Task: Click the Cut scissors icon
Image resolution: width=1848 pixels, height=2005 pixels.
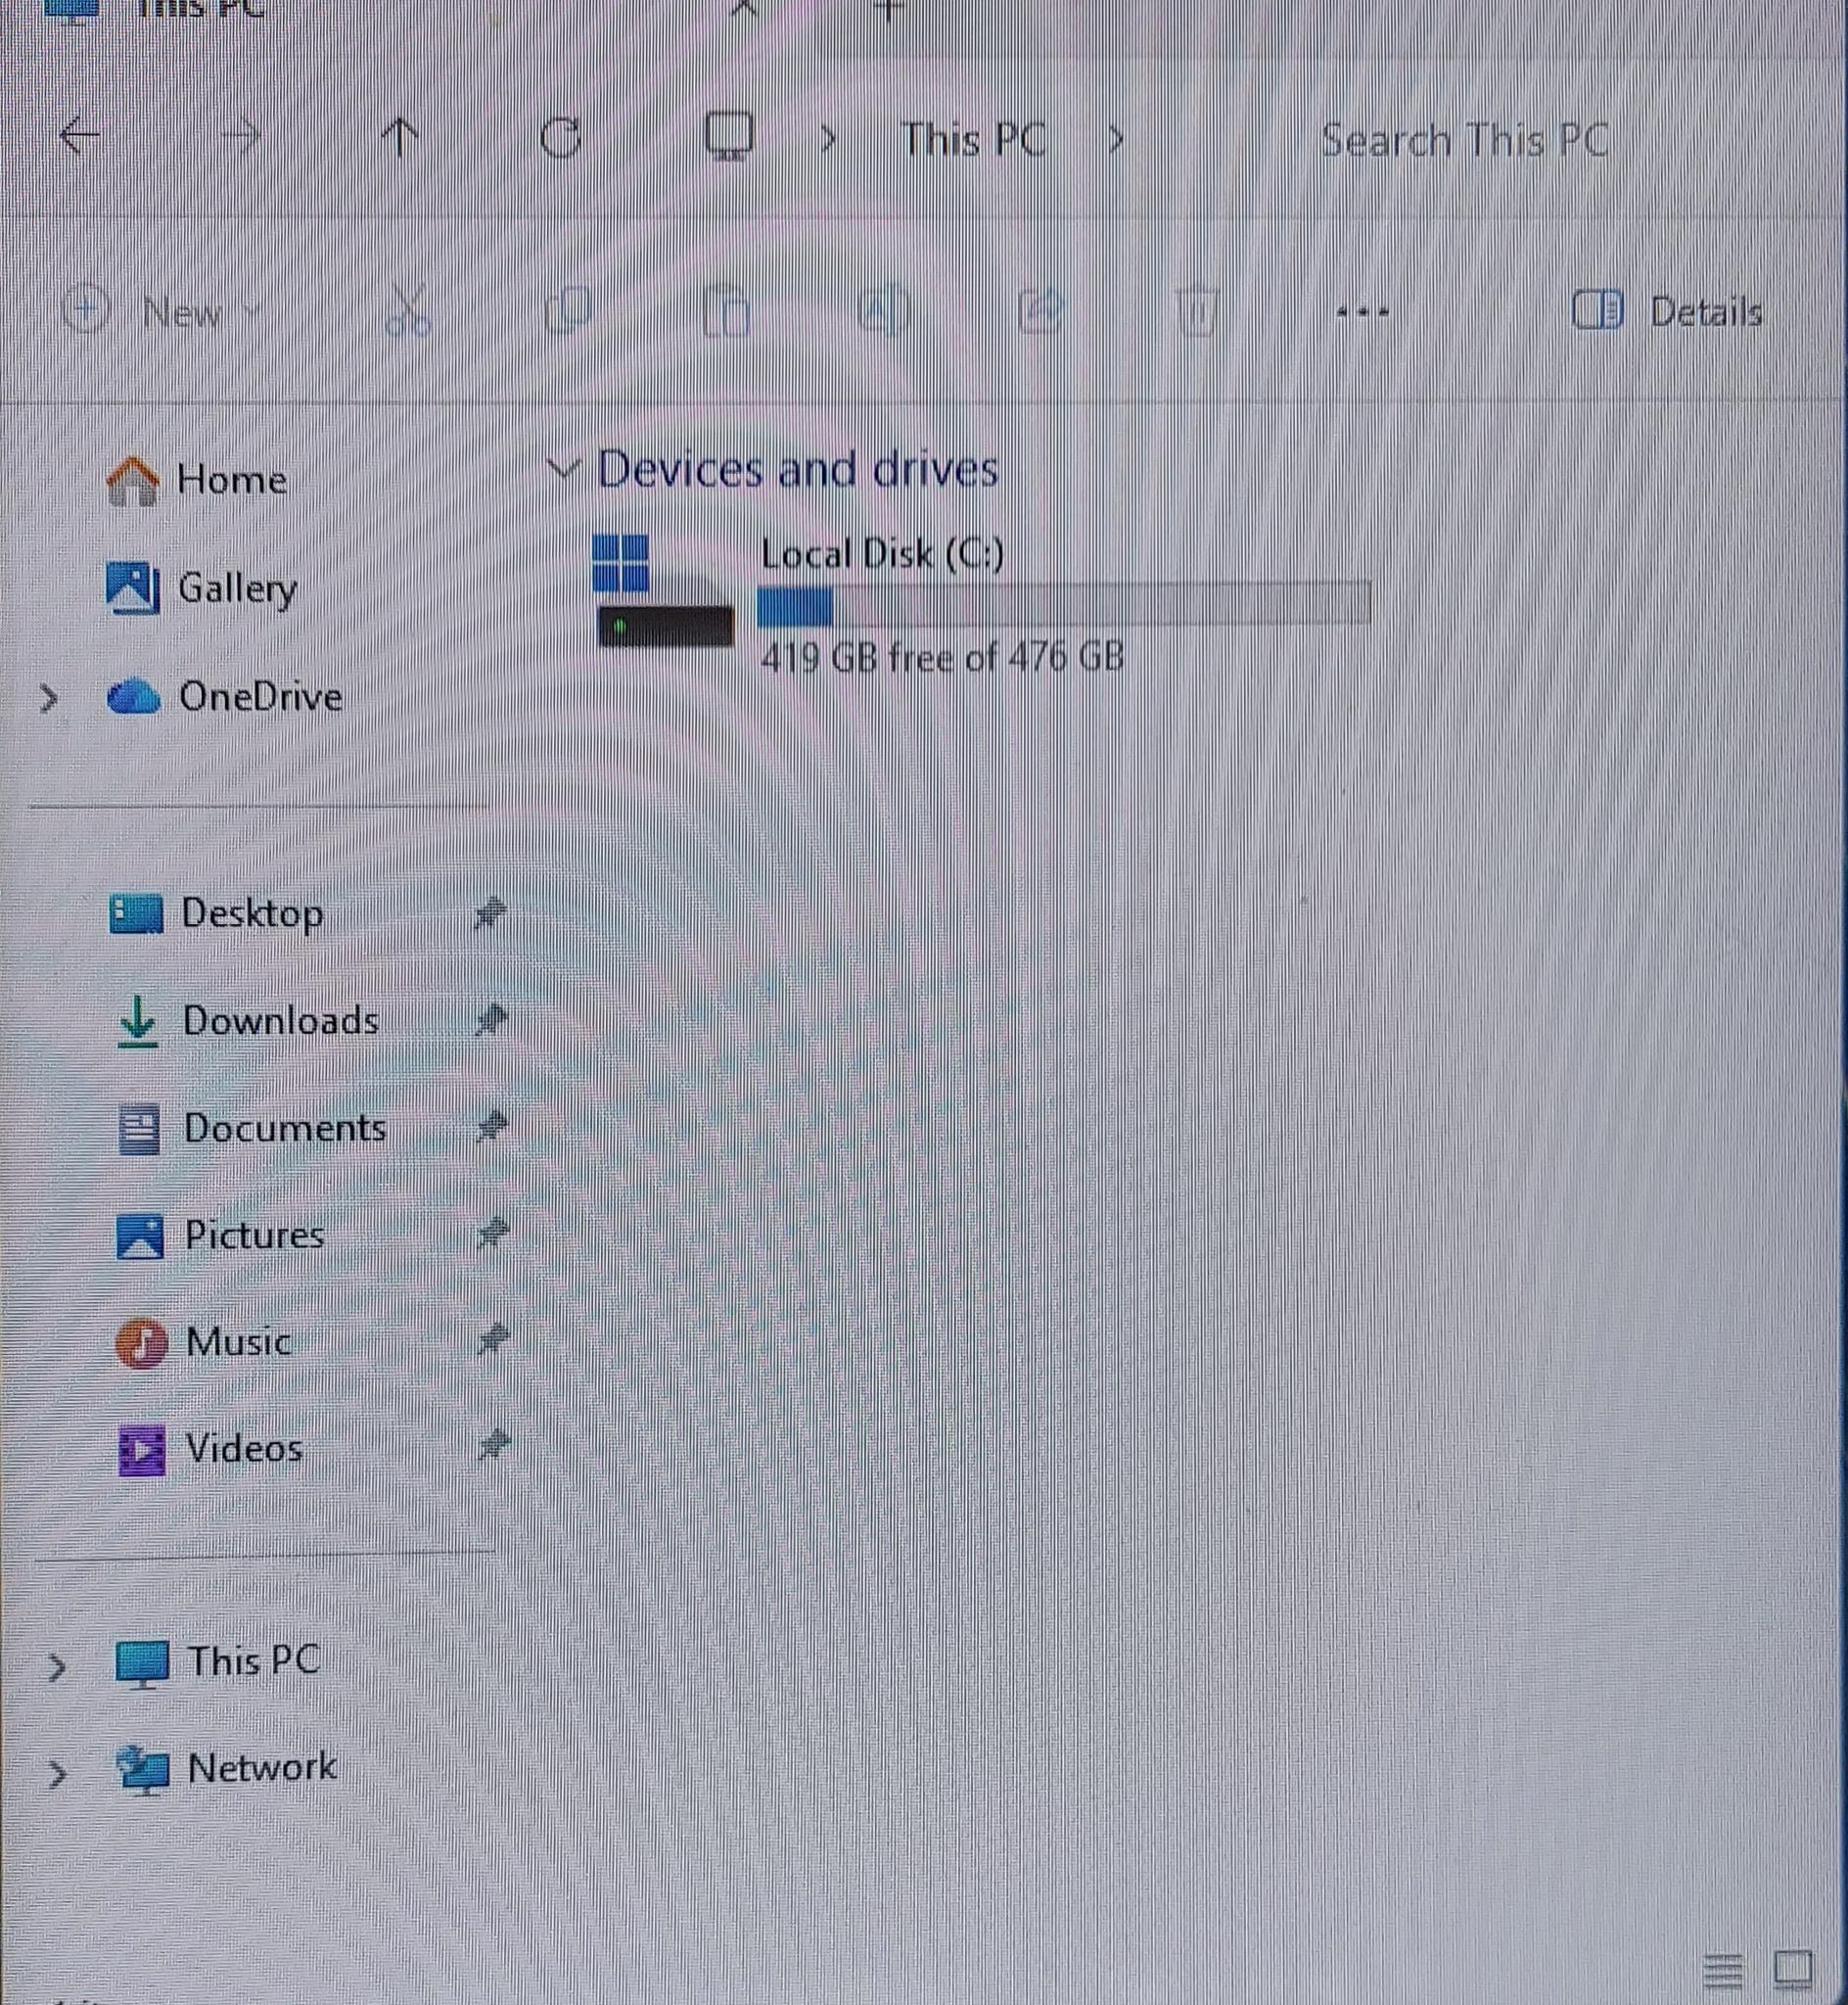Action: (408, 309)
